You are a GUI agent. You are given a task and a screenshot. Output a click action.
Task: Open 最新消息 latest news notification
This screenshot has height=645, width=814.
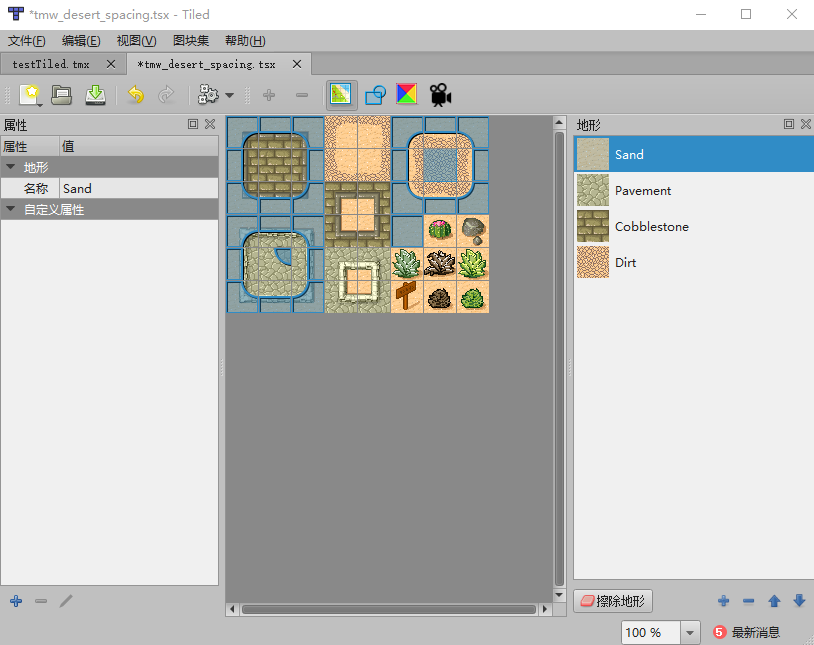point(755,632)
